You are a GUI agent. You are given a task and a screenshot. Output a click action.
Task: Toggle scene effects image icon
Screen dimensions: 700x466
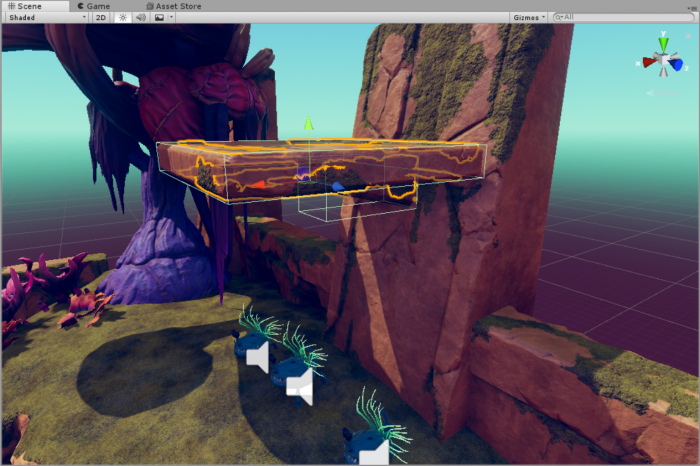159,17
